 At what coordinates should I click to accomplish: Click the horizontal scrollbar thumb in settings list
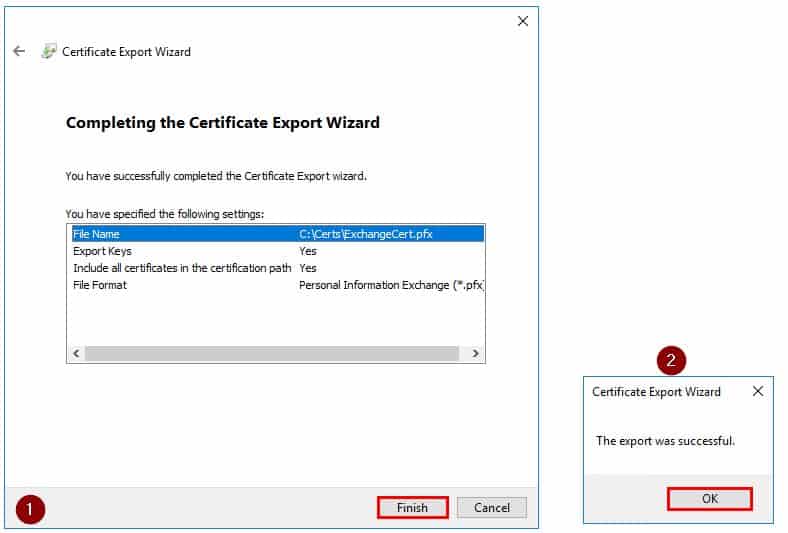(272, 353)
